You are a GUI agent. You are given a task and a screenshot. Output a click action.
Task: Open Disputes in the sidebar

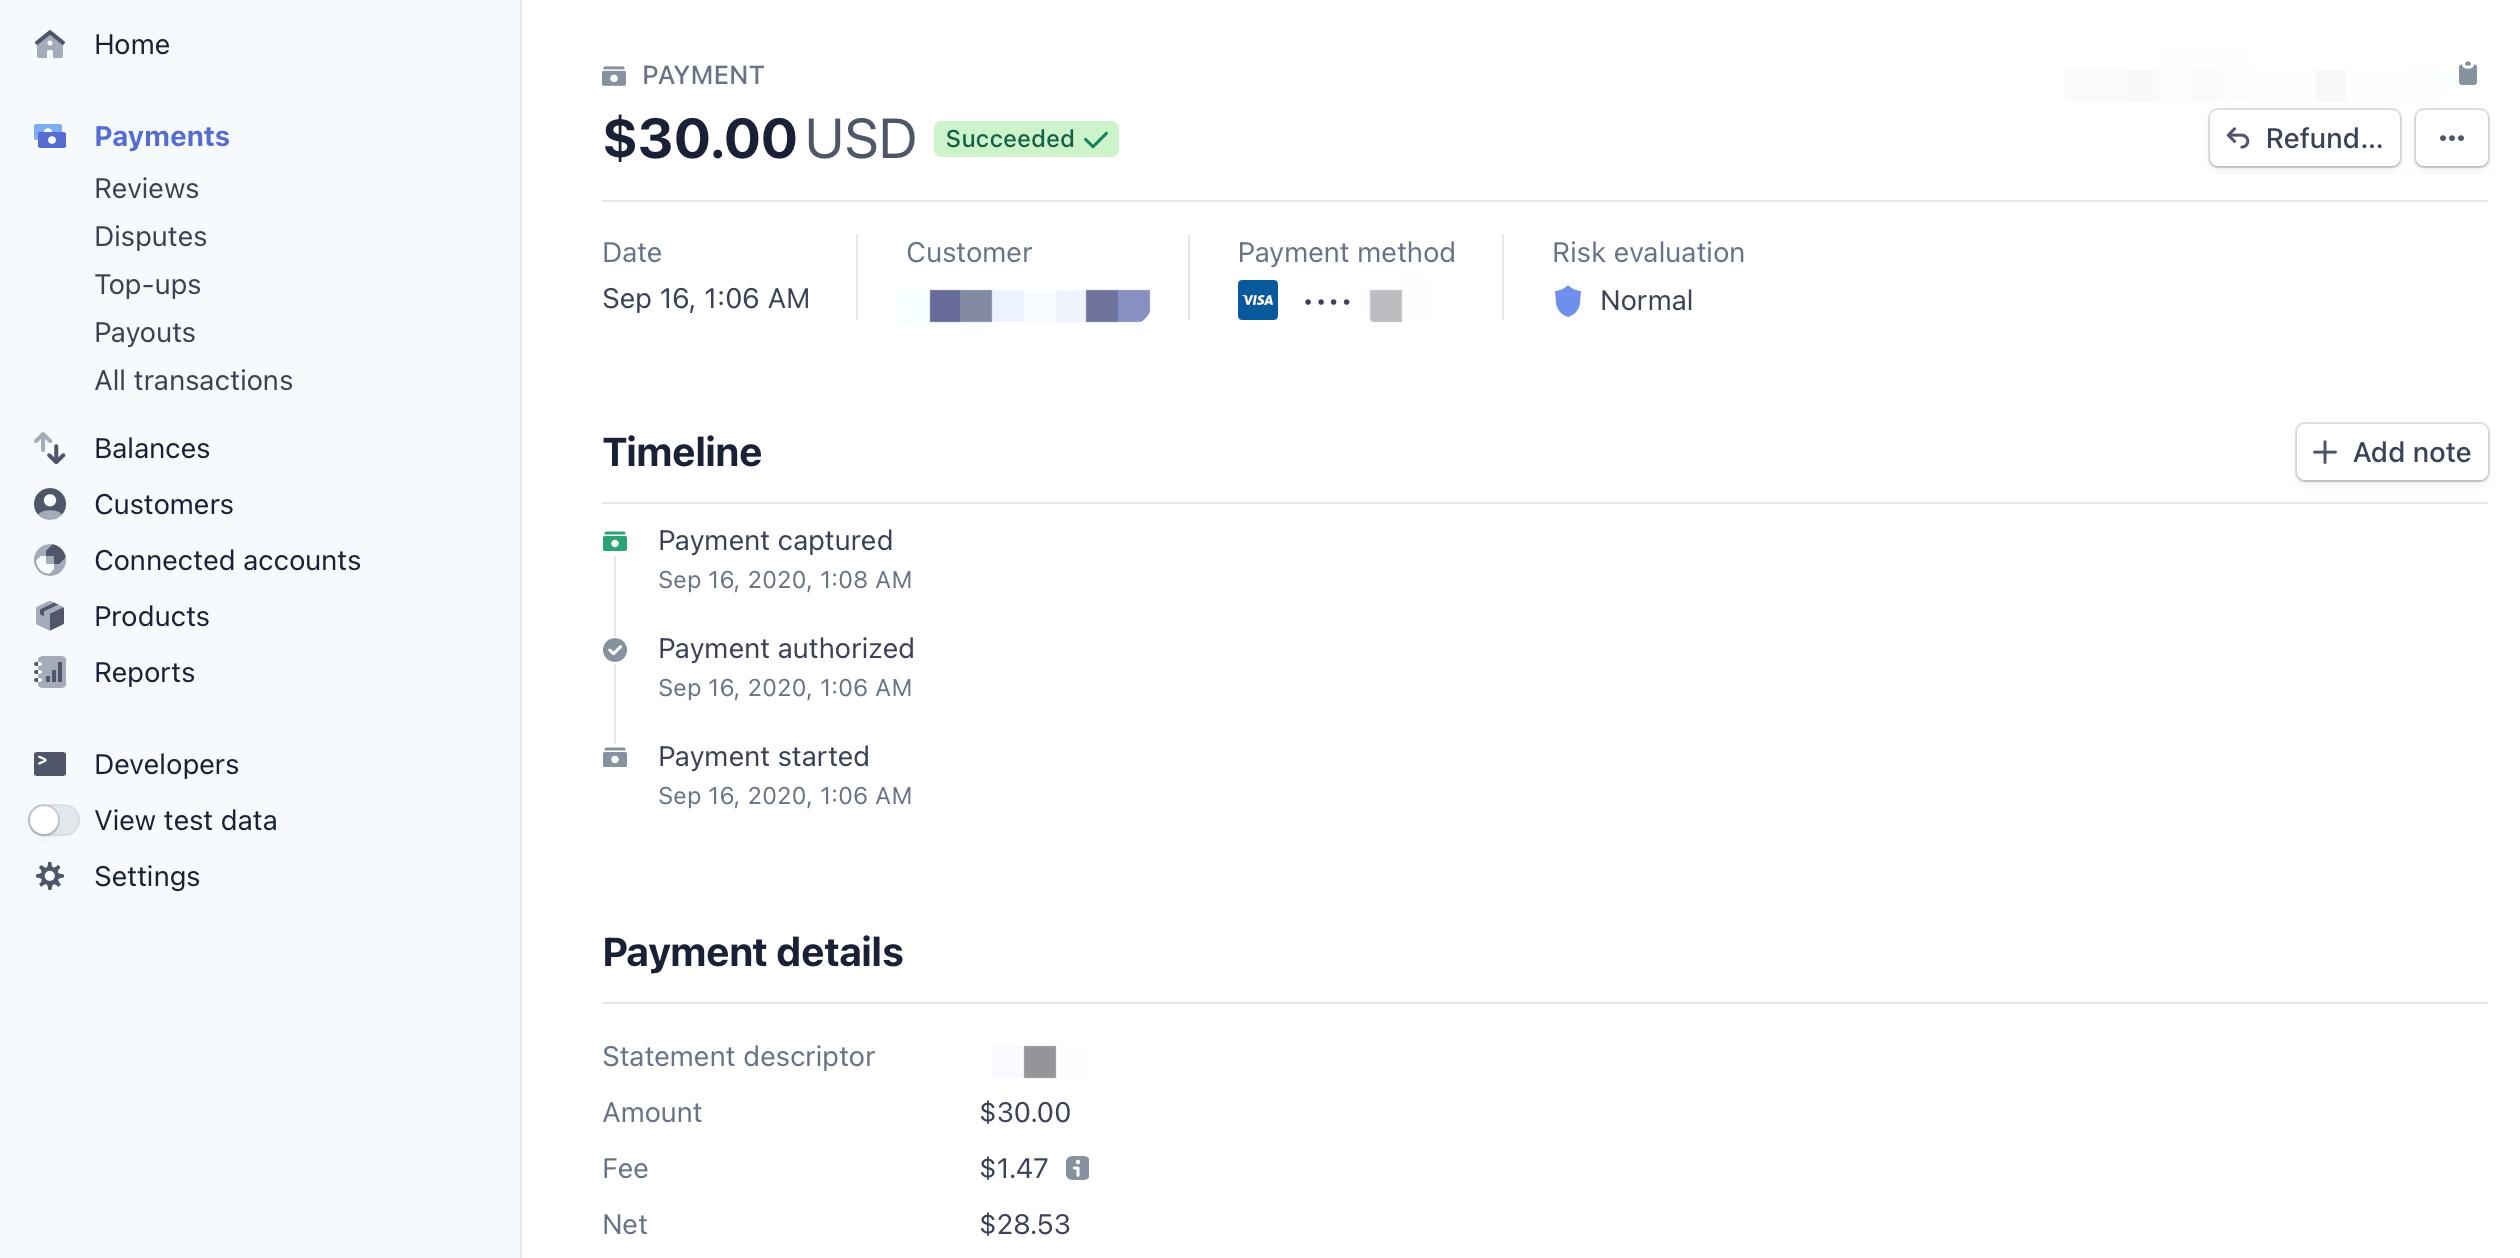point(150,236)
